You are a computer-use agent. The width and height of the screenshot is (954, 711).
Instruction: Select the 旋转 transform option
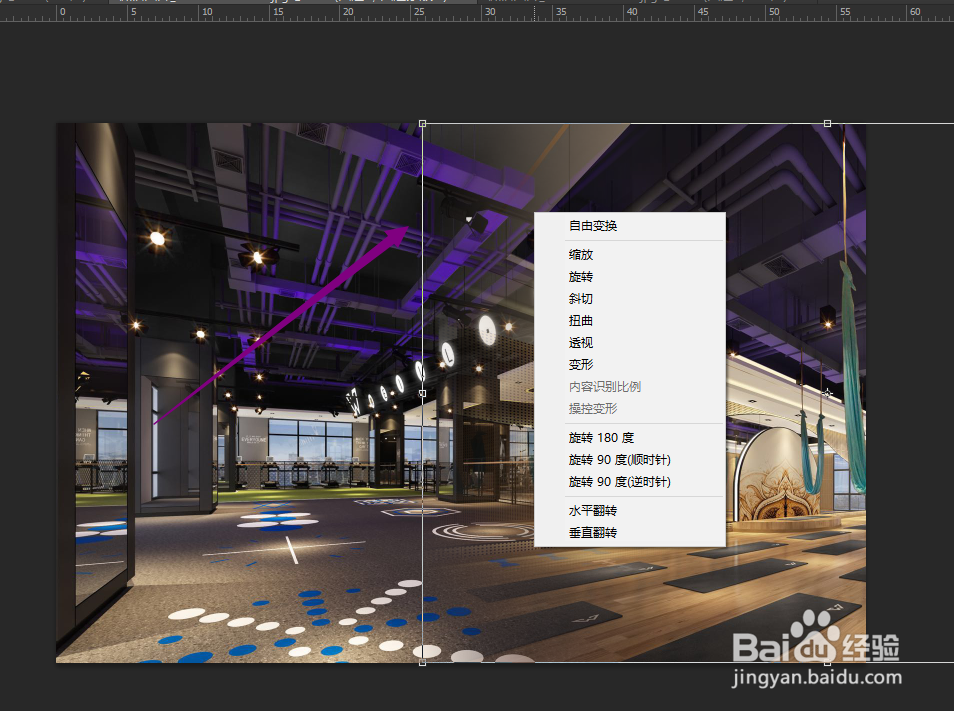click(x=630, y=277)
